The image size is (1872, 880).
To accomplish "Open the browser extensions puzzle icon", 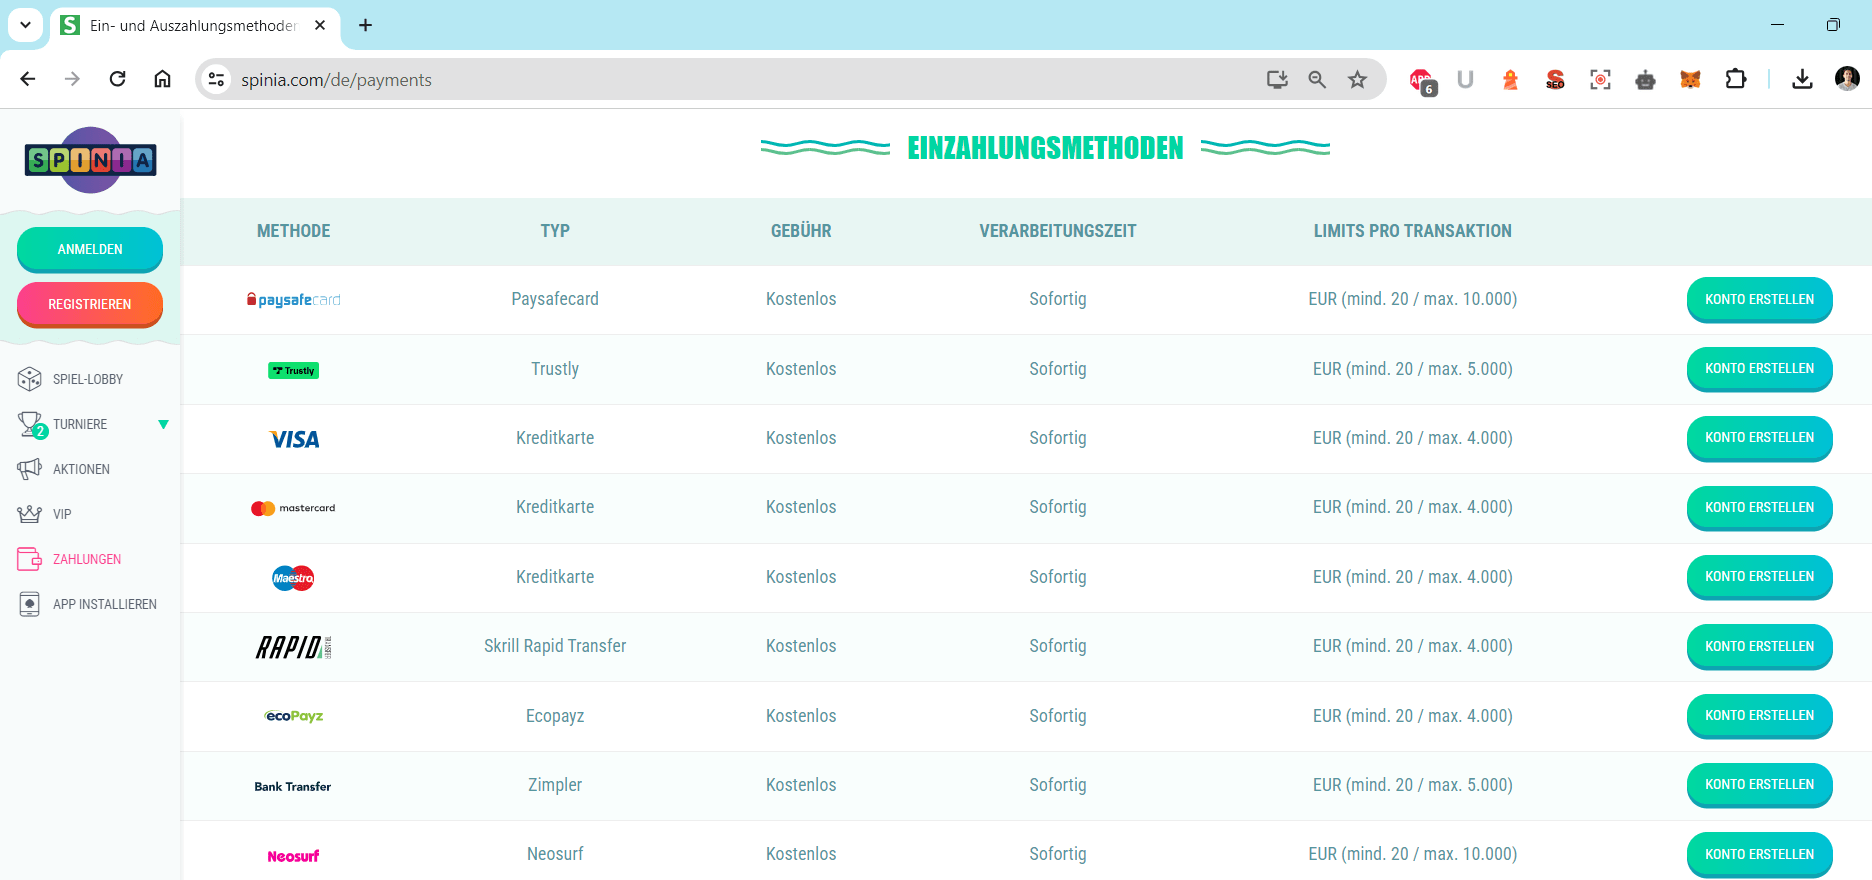I will (x=1736, y=79).
